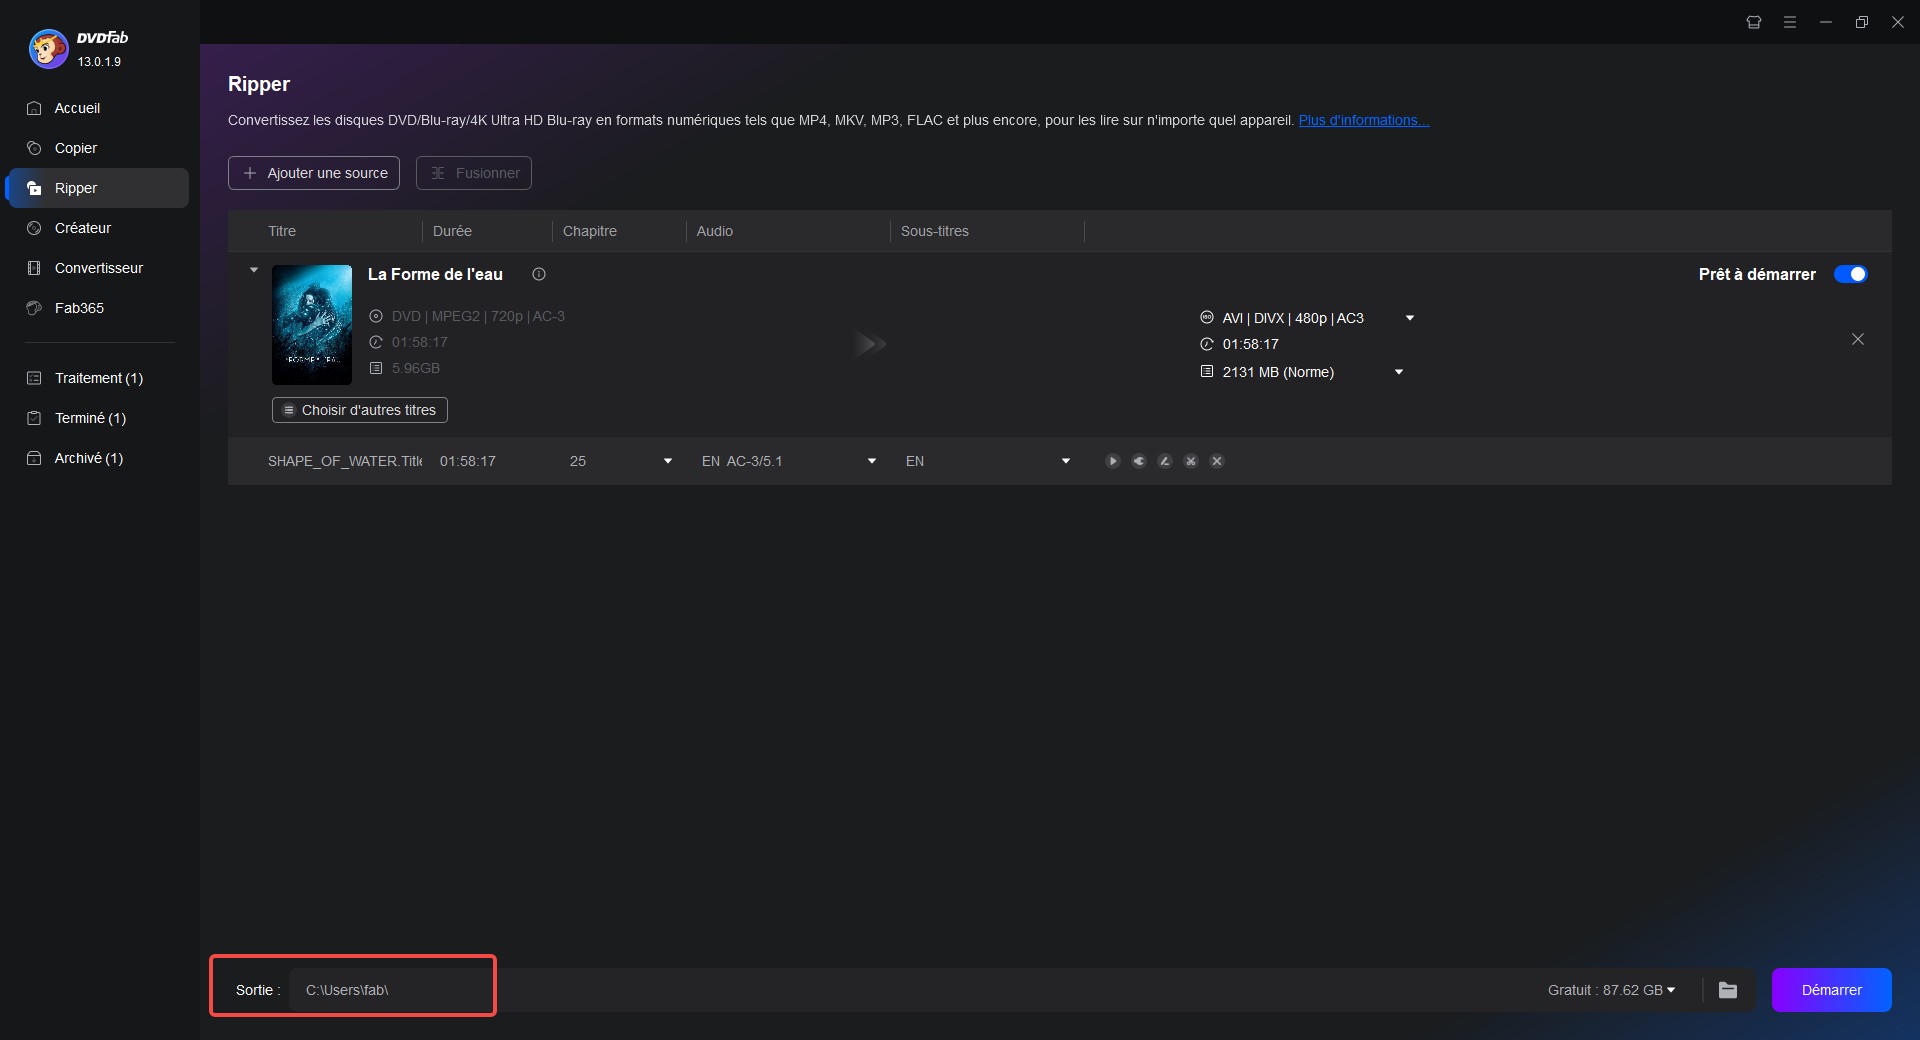
Task: Click source info DVD | MPEG2 | 720p
Action: pyautogui.click(x=478, y=316)
